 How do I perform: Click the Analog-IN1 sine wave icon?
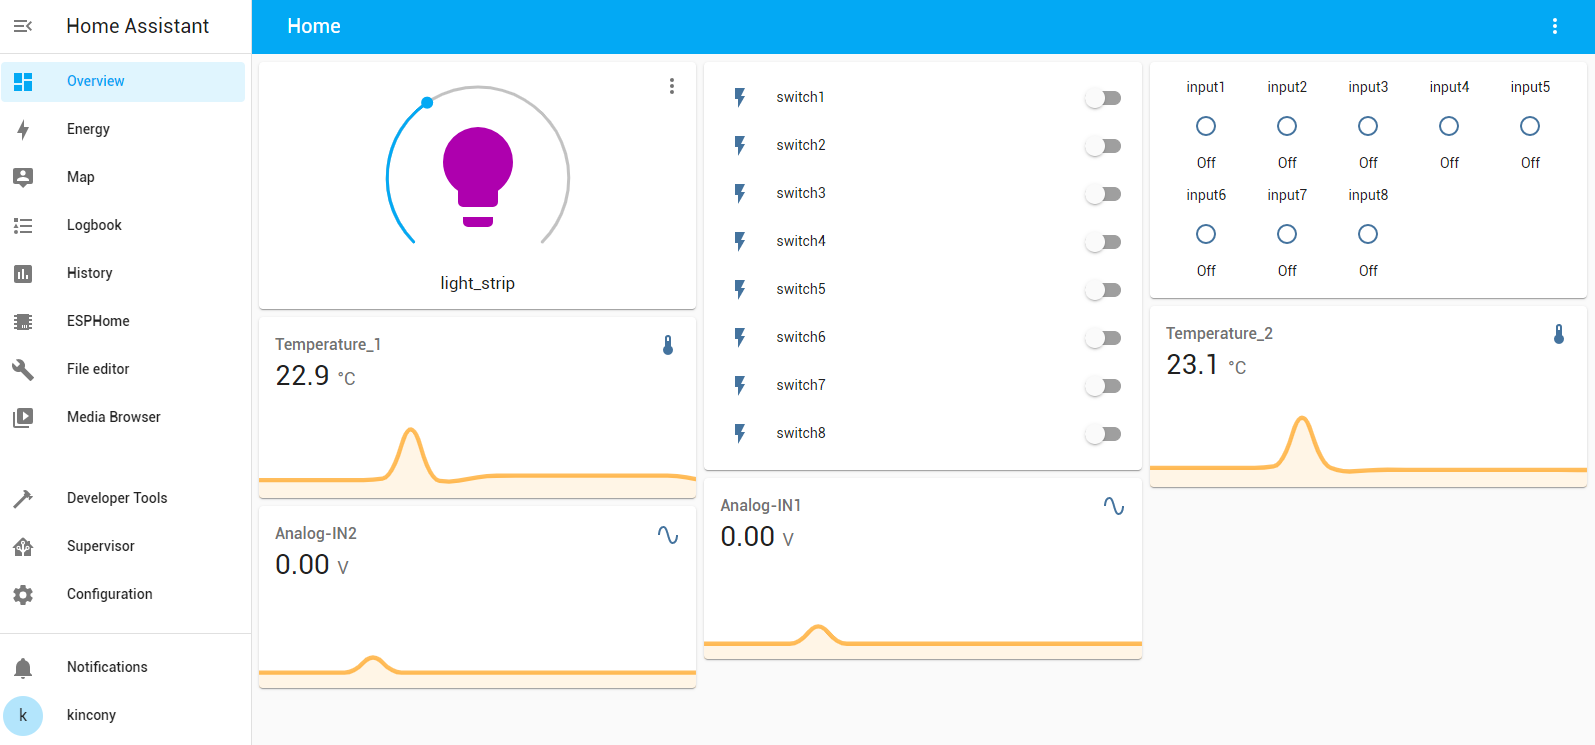[x=1113, y=507]
